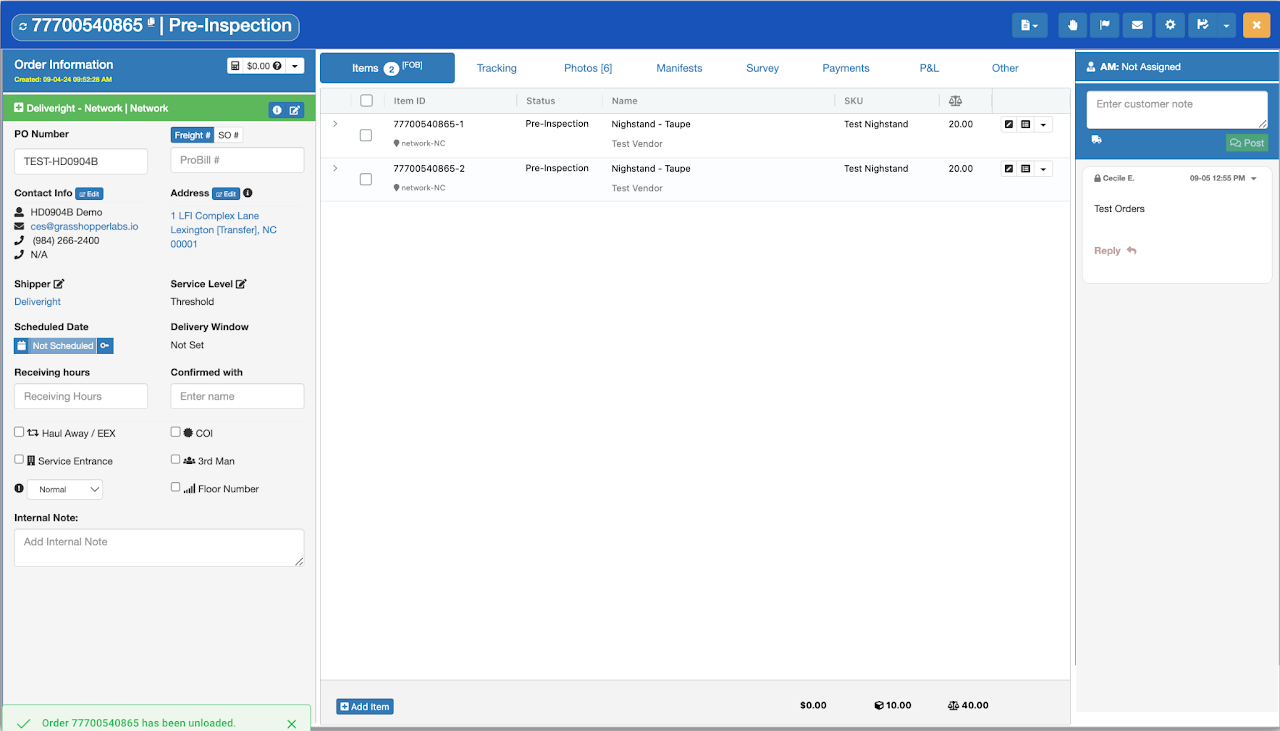This screenshot has height=731, width=1280.
Task: Open the Normal priority dropdown
Action: pyautogui.click(x=65, y=490)
